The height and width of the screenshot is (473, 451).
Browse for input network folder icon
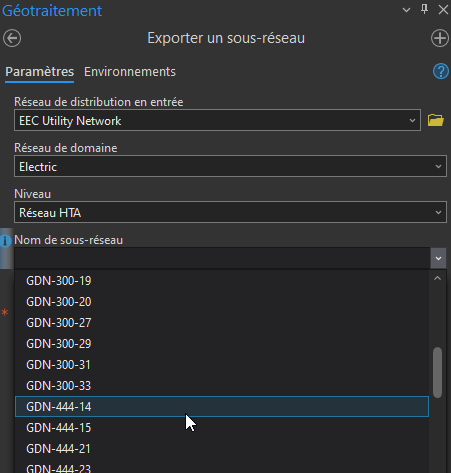pyautogui.click(x=436, y=120)
